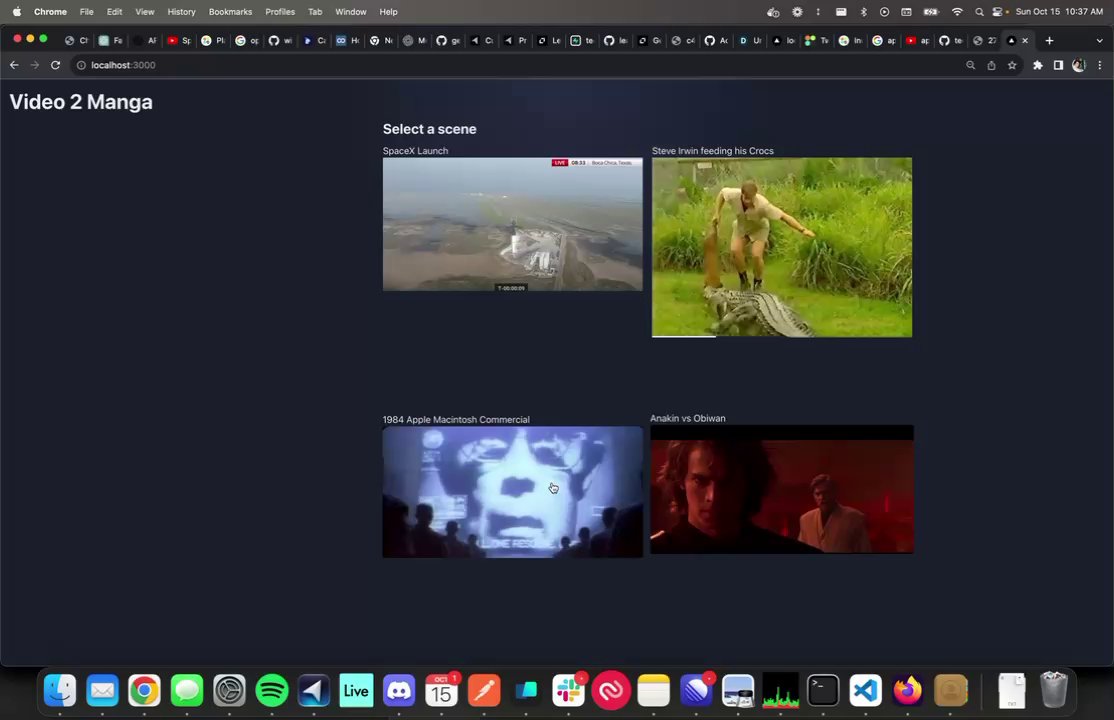Open Mail from the dock

point(102,690)
